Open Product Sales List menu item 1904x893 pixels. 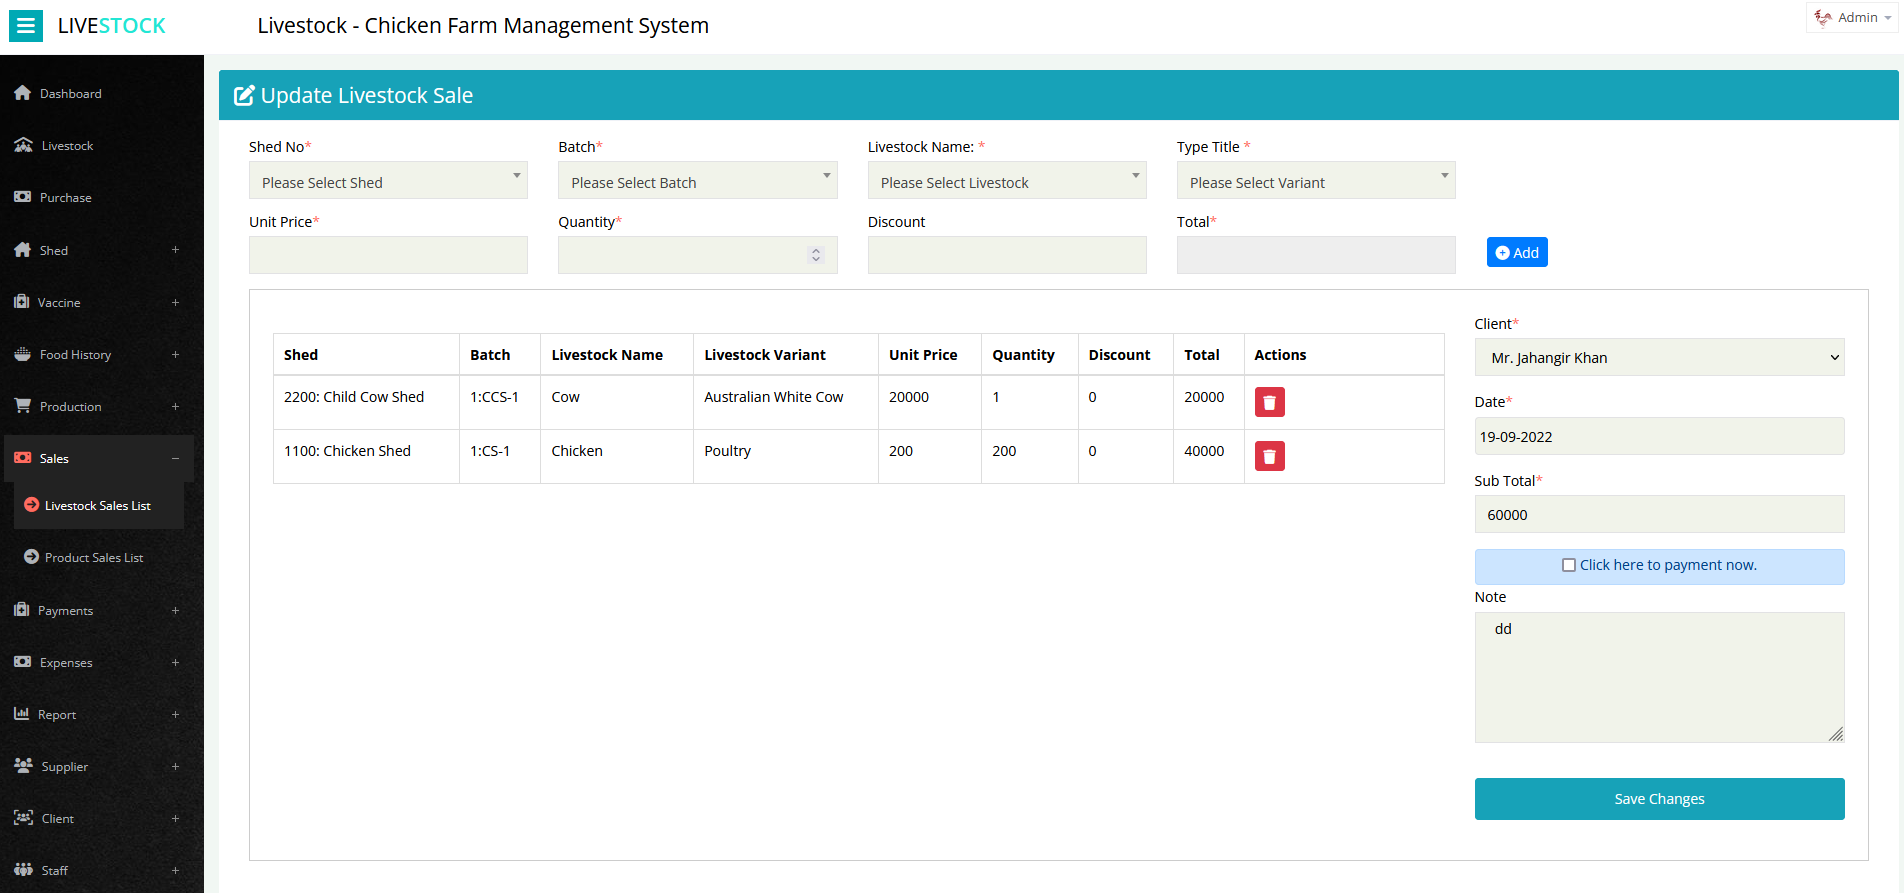point(93,558)
